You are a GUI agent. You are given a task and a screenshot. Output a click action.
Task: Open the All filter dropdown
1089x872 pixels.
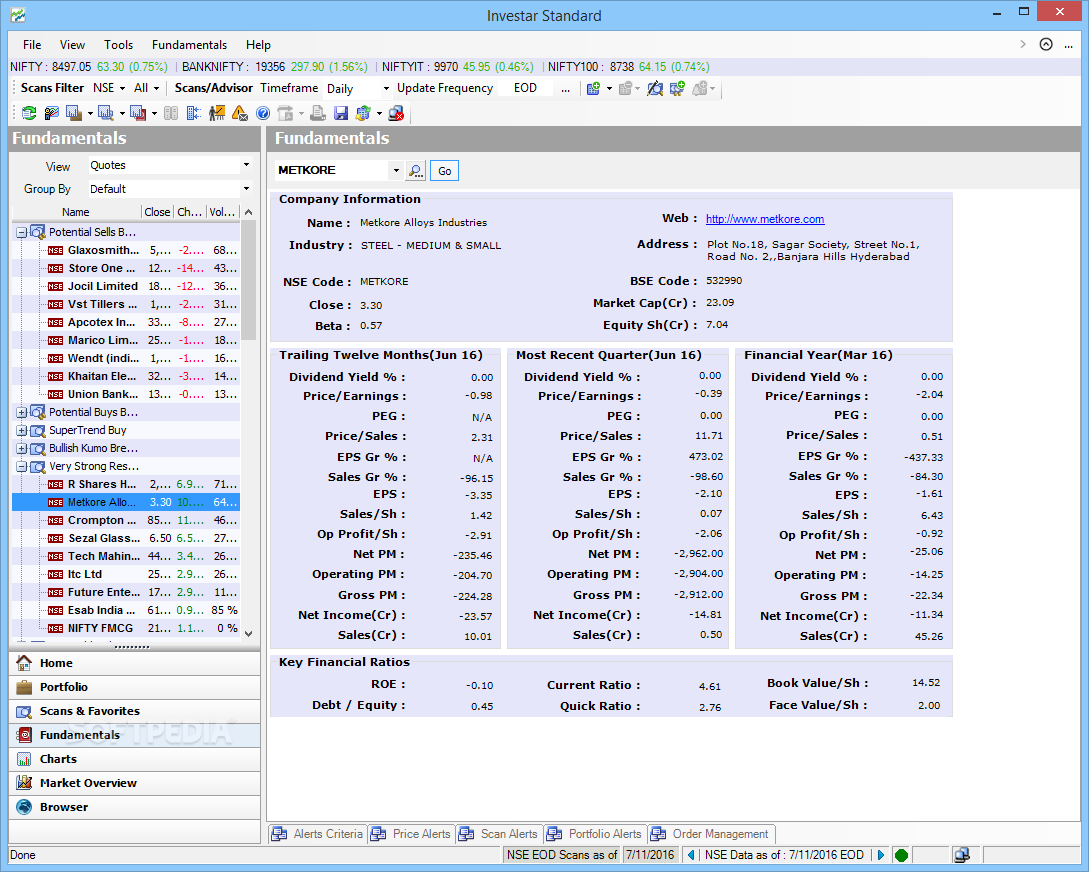pos(147,88)
